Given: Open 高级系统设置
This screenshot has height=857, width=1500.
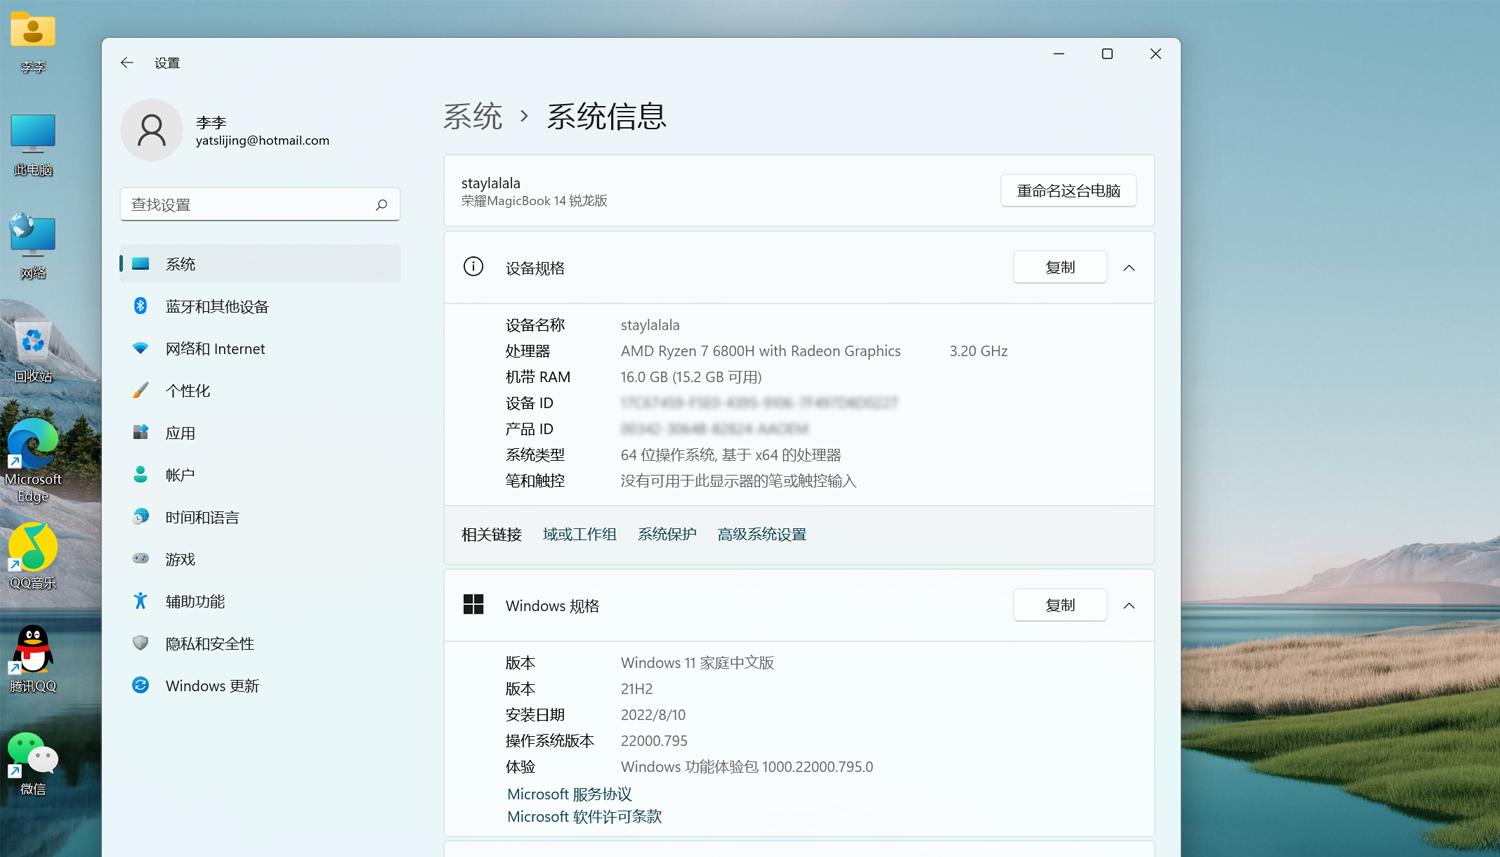Looking at the screenshot, I should (761, 533).
